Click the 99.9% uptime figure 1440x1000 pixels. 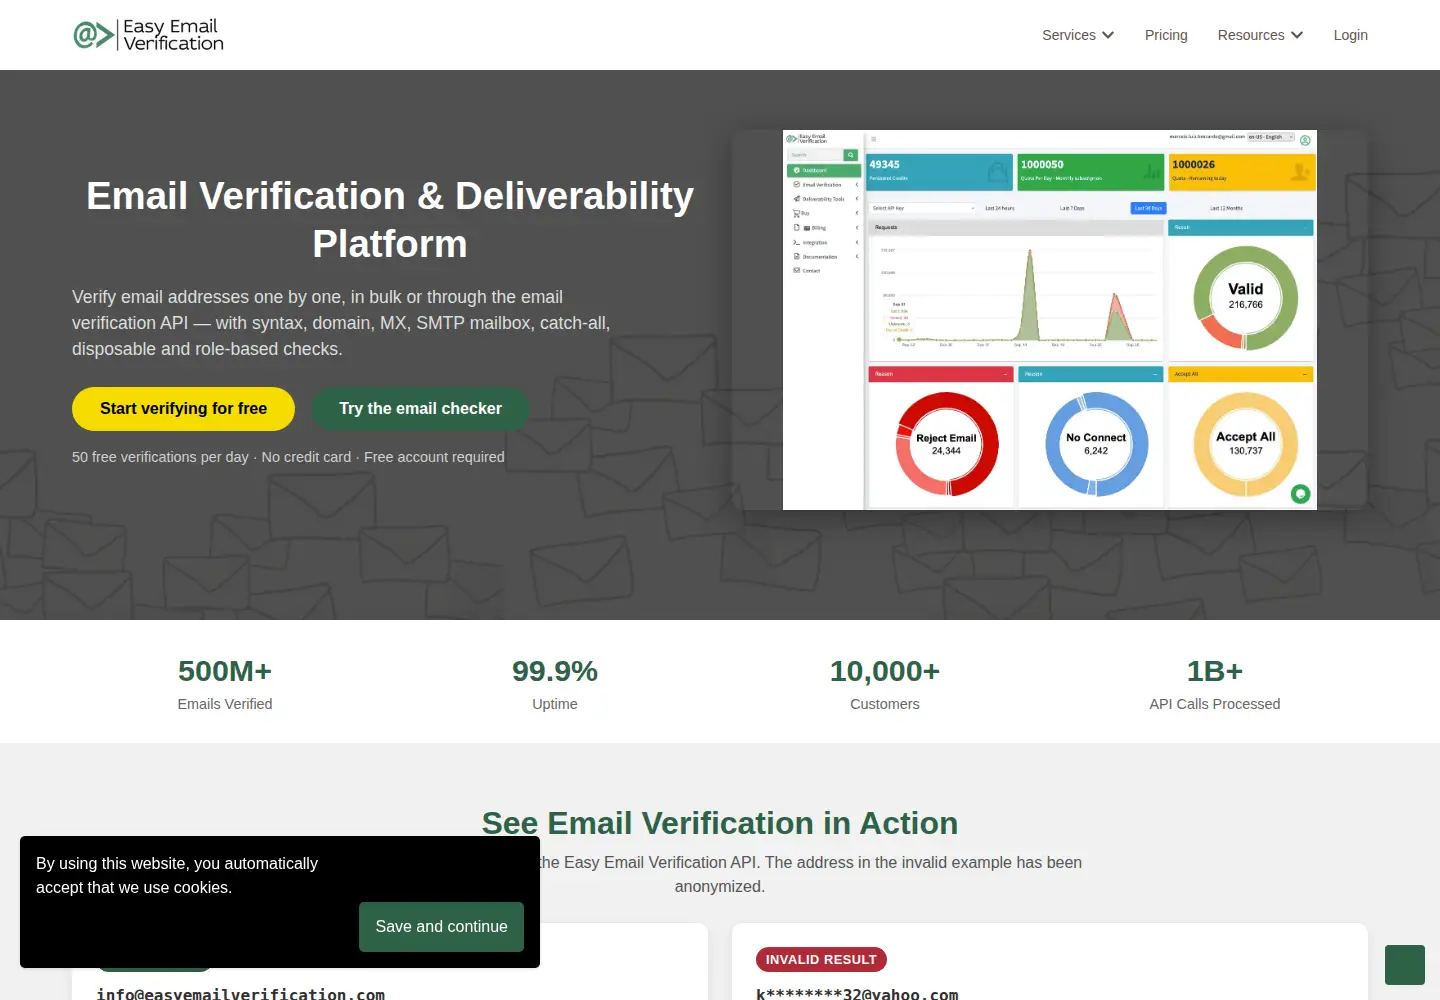tap(555, 671)
